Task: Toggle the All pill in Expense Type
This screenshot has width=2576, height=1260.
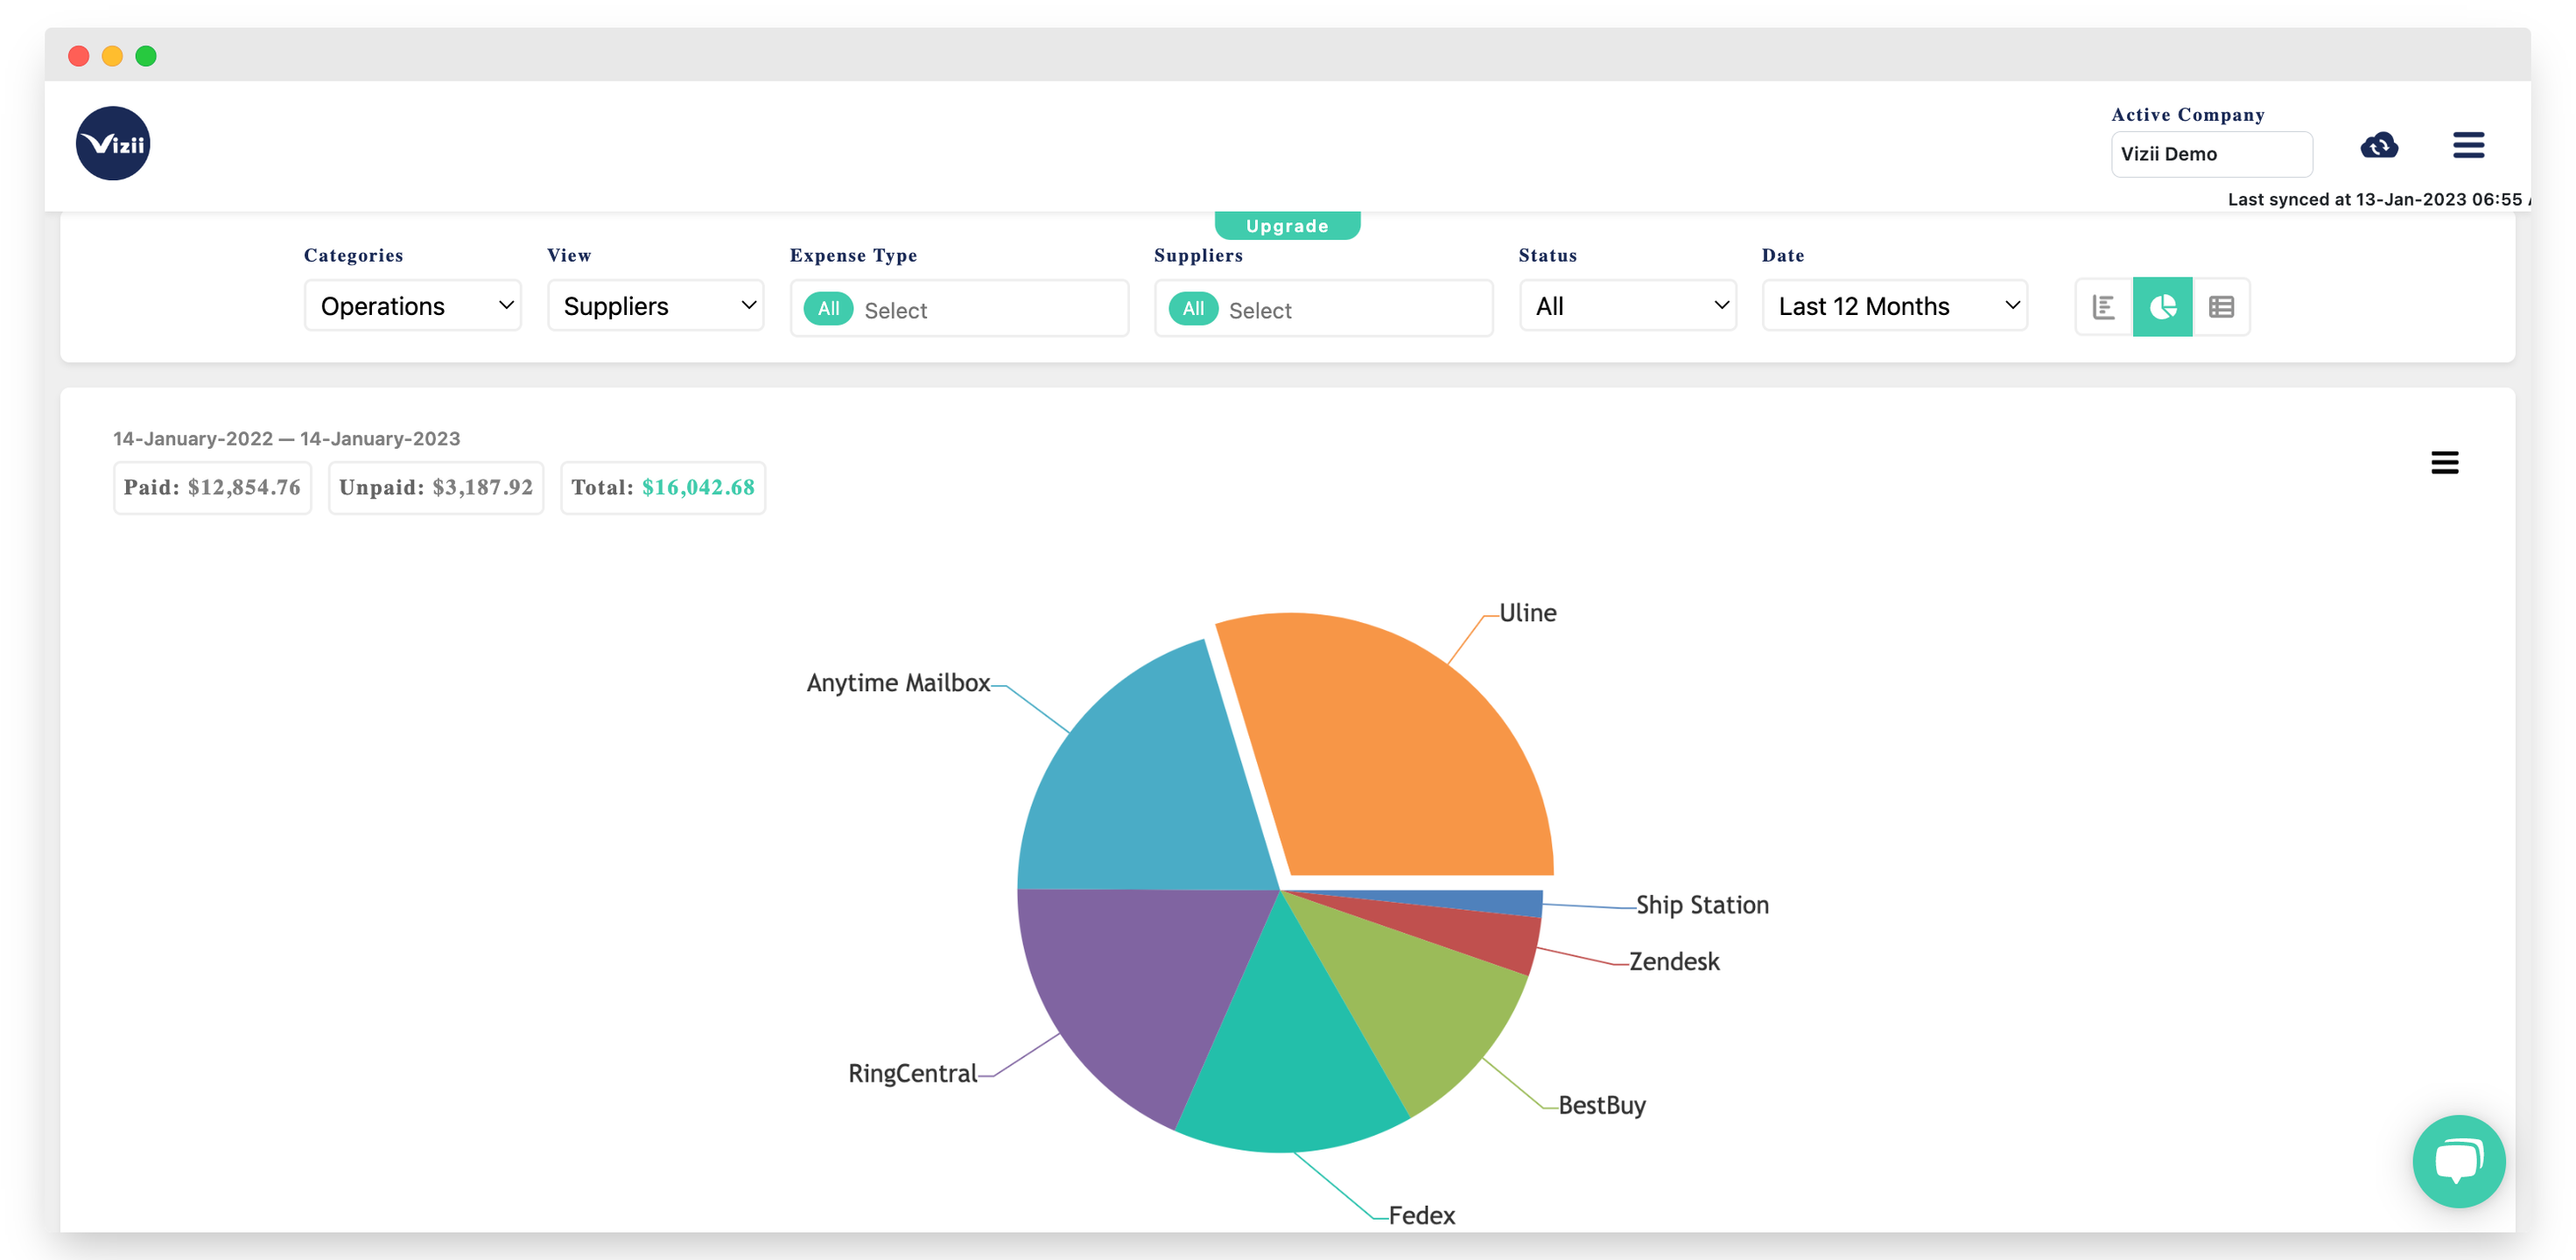Action: point(828,309)
